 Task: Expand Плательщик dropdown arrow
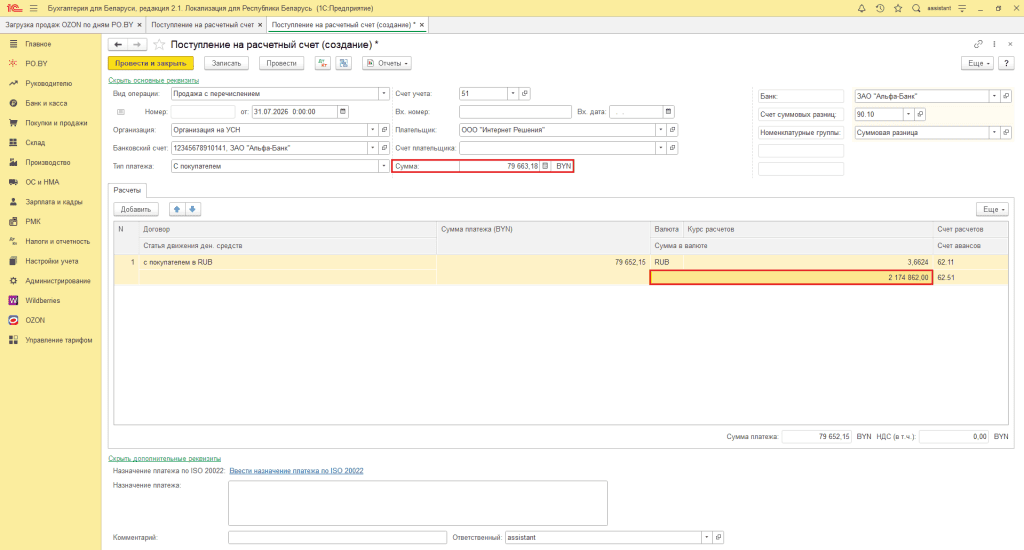pyautogui.click(x=660, y=130)
